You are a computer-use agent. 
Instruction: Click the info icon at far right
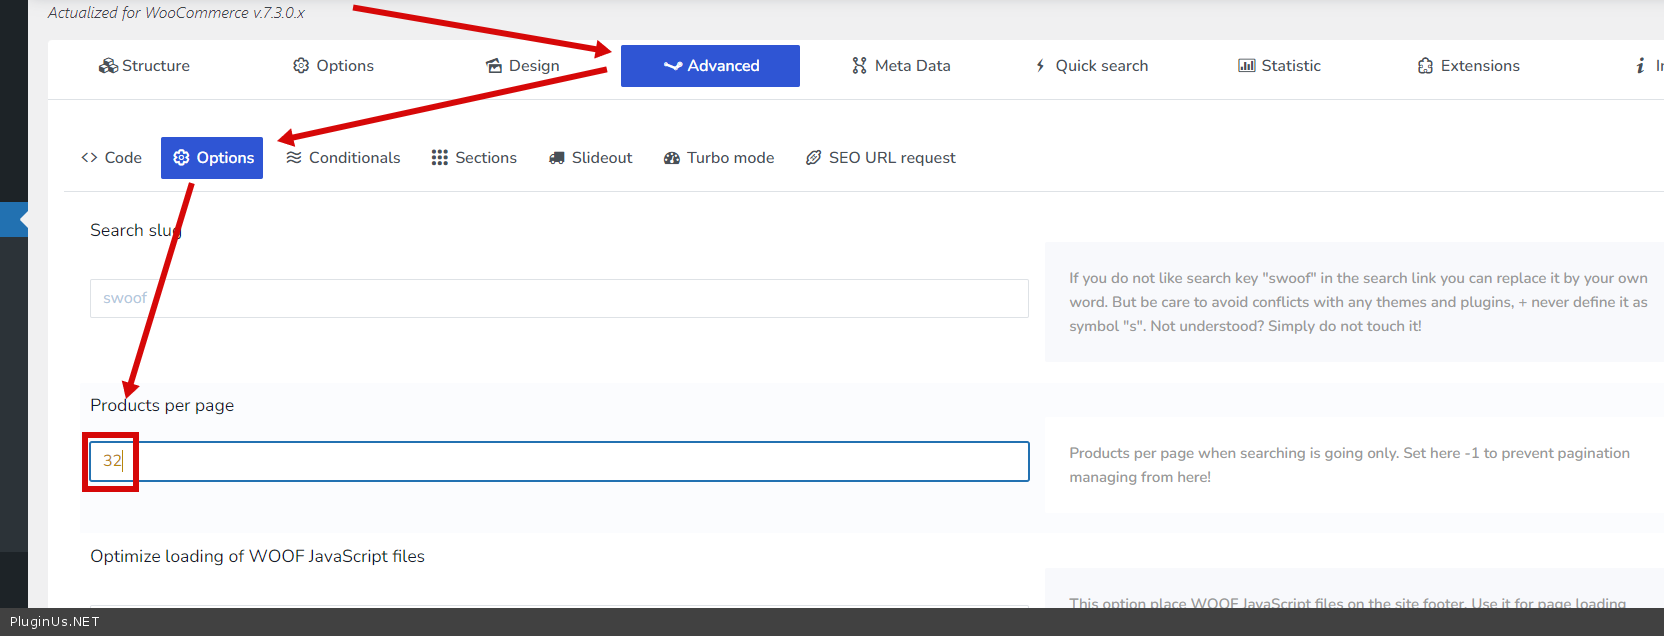pyautogui.click(x=1640, y=66)
